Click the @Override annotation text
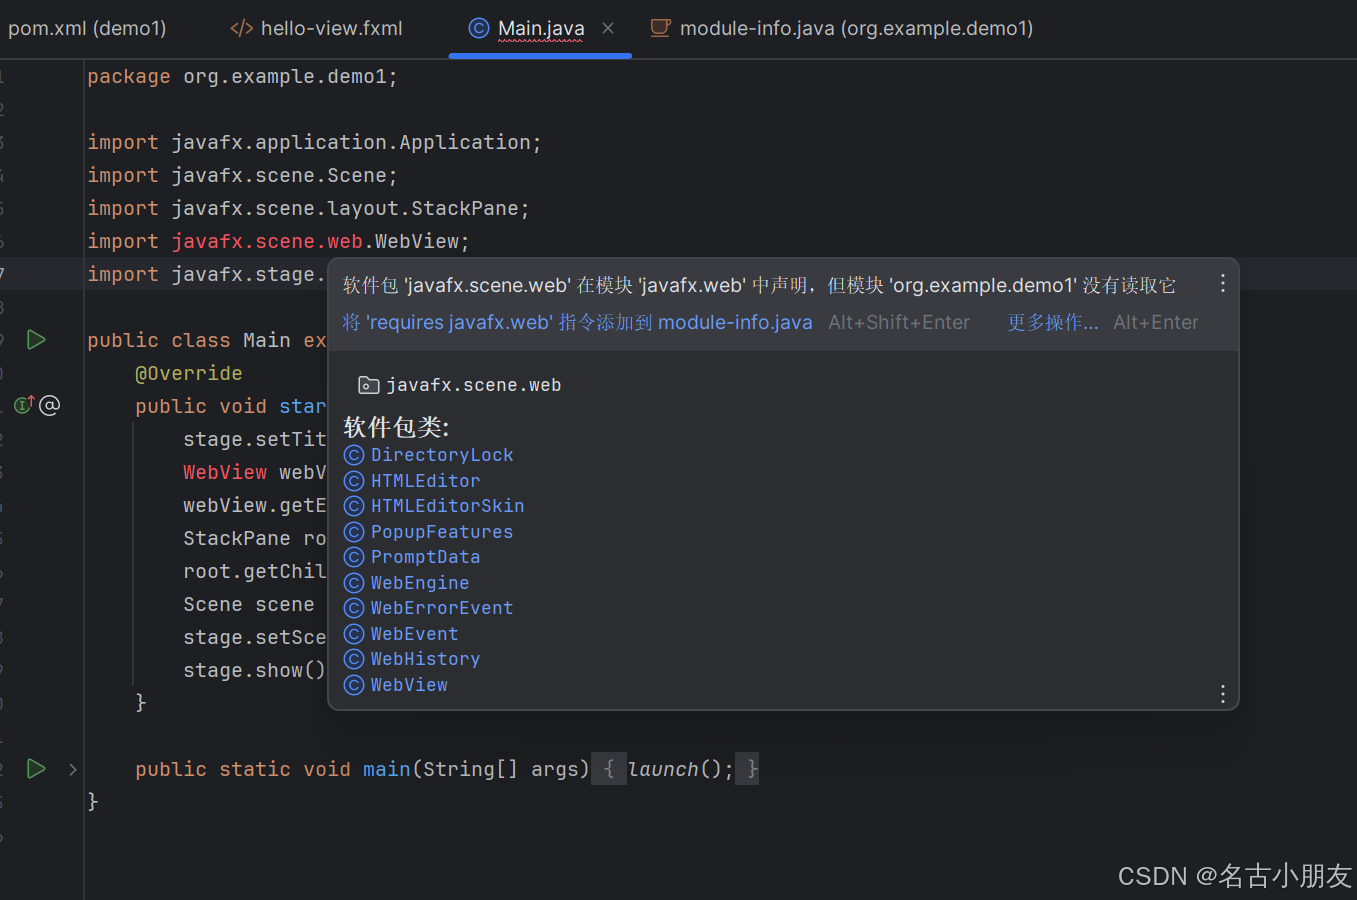1357x900 pixels. point(189,373)
